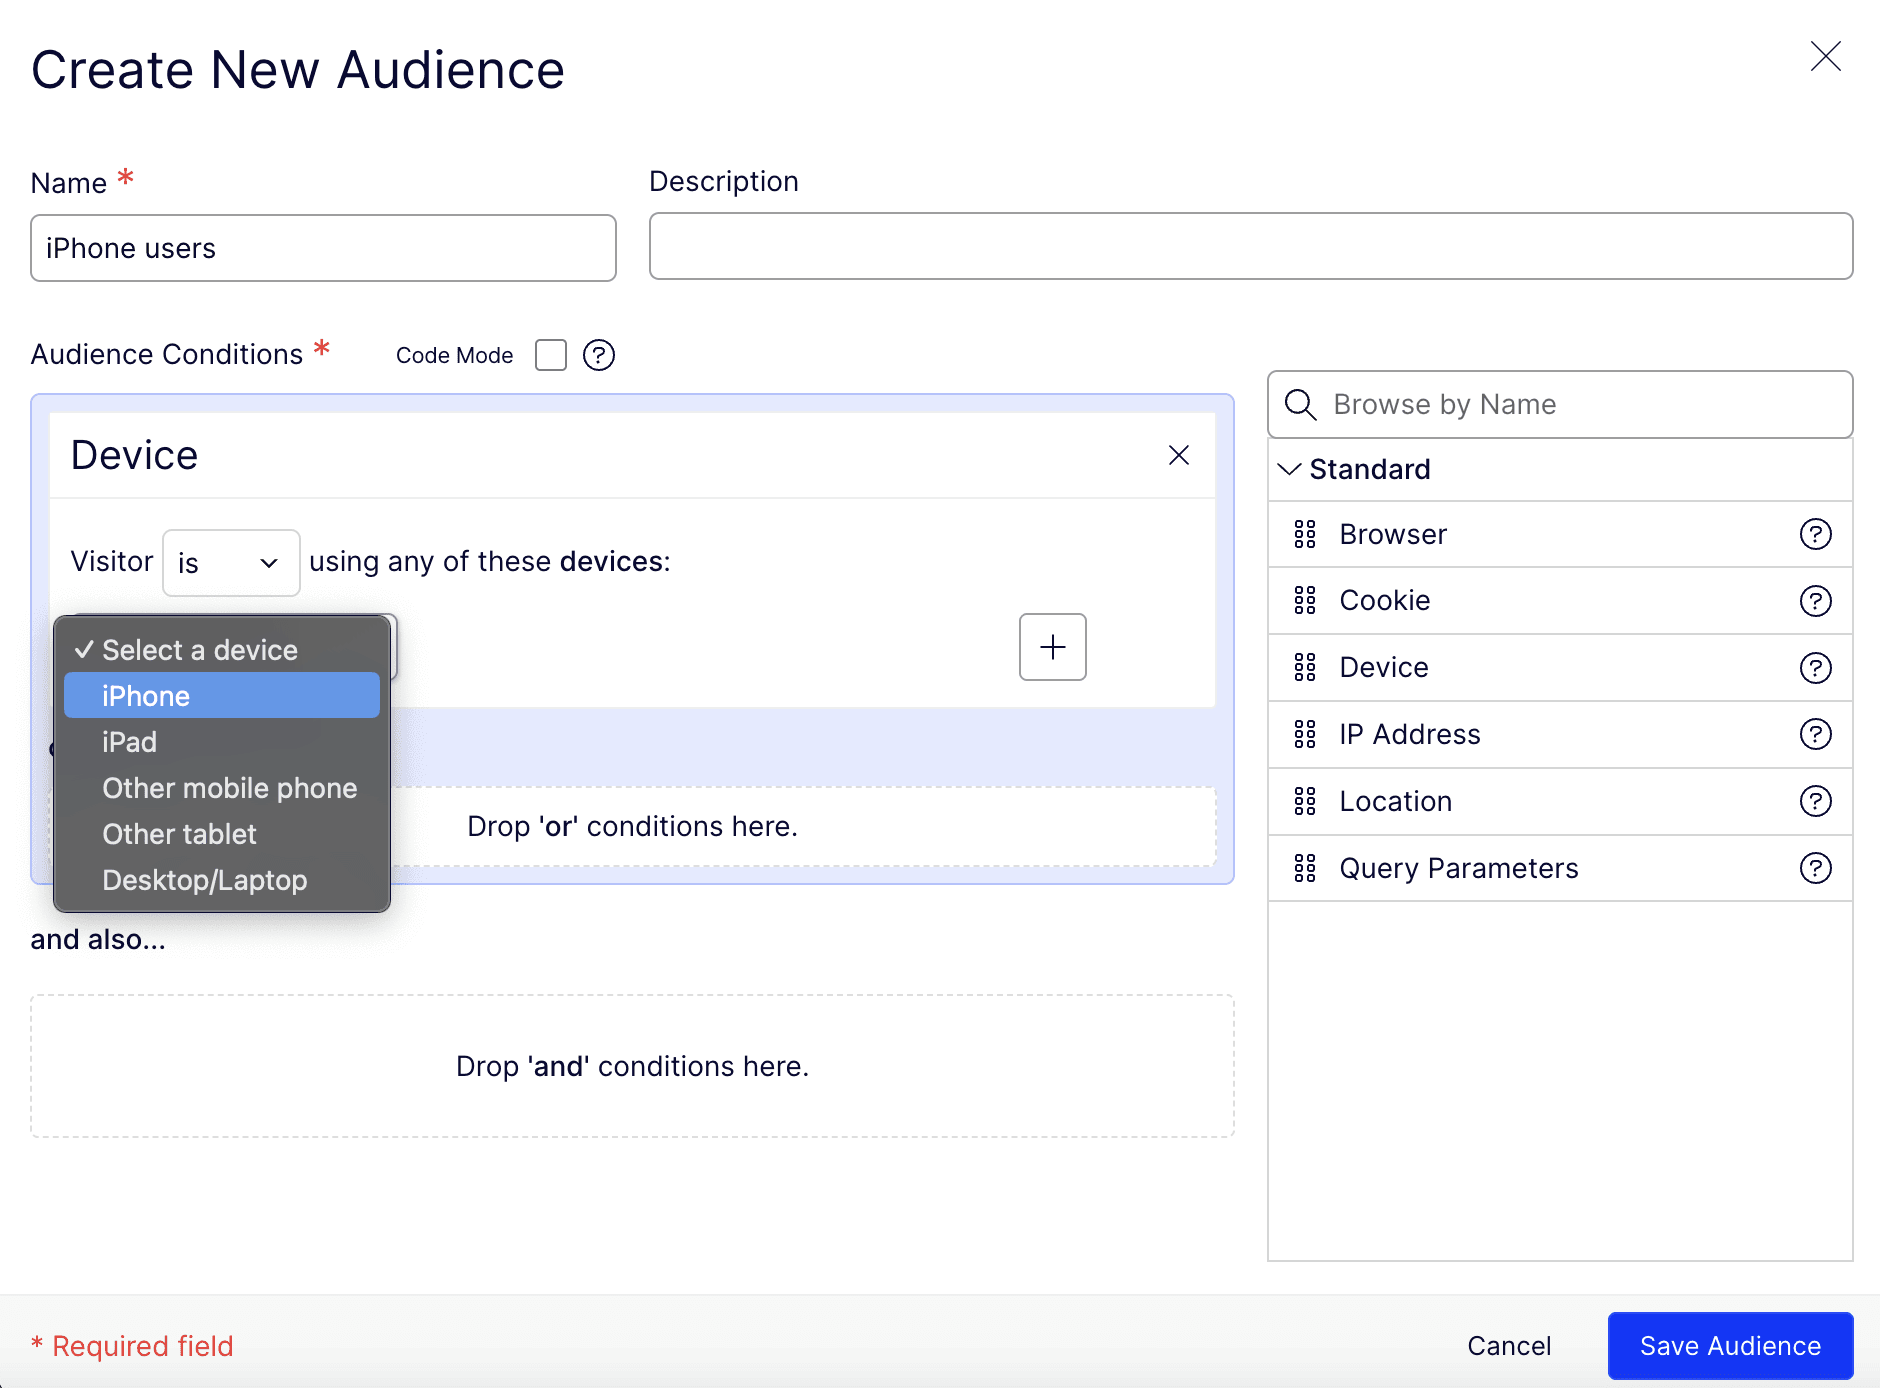Enable the Code Mode checkbox

point(551,355)
